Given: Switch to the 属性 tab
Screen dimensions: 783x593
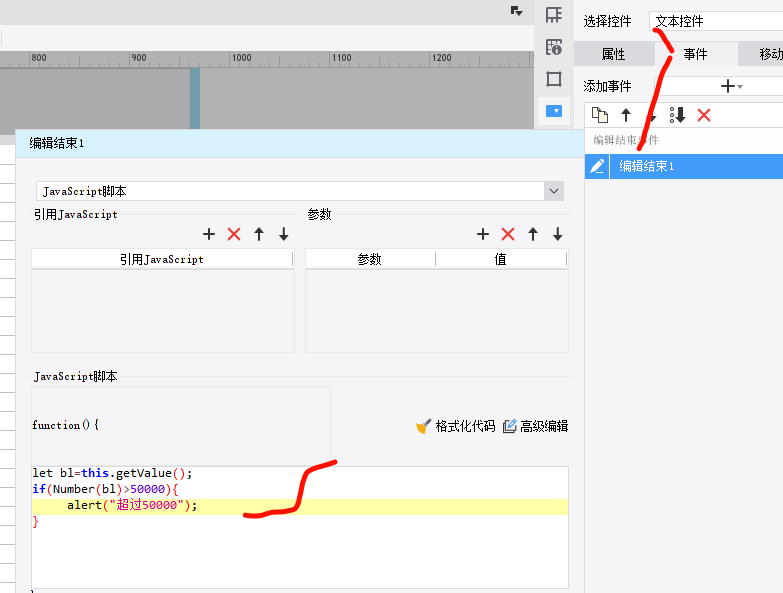Looking at the screenshot, I should (x=613, y=54).
